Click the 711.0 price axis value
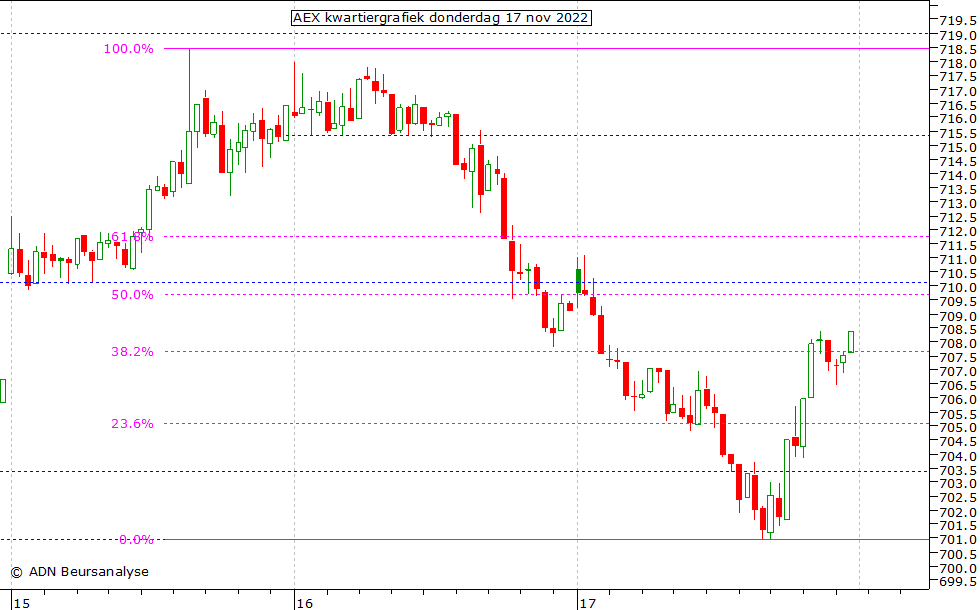 958,259
